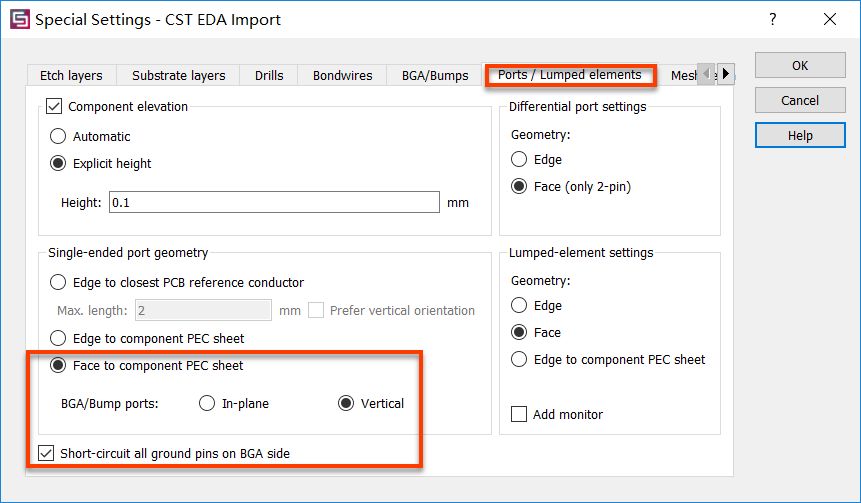Select single-ended Edge to component PEC sheet
Screen dimensions: 861x503
pos(58,338)
